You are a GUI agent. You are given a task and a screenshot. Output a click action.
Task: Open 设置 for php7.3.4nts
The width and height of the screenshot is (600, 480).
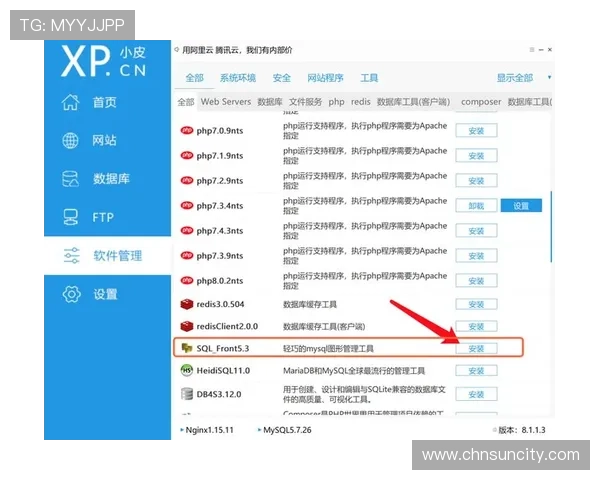(x=521, y=206)
